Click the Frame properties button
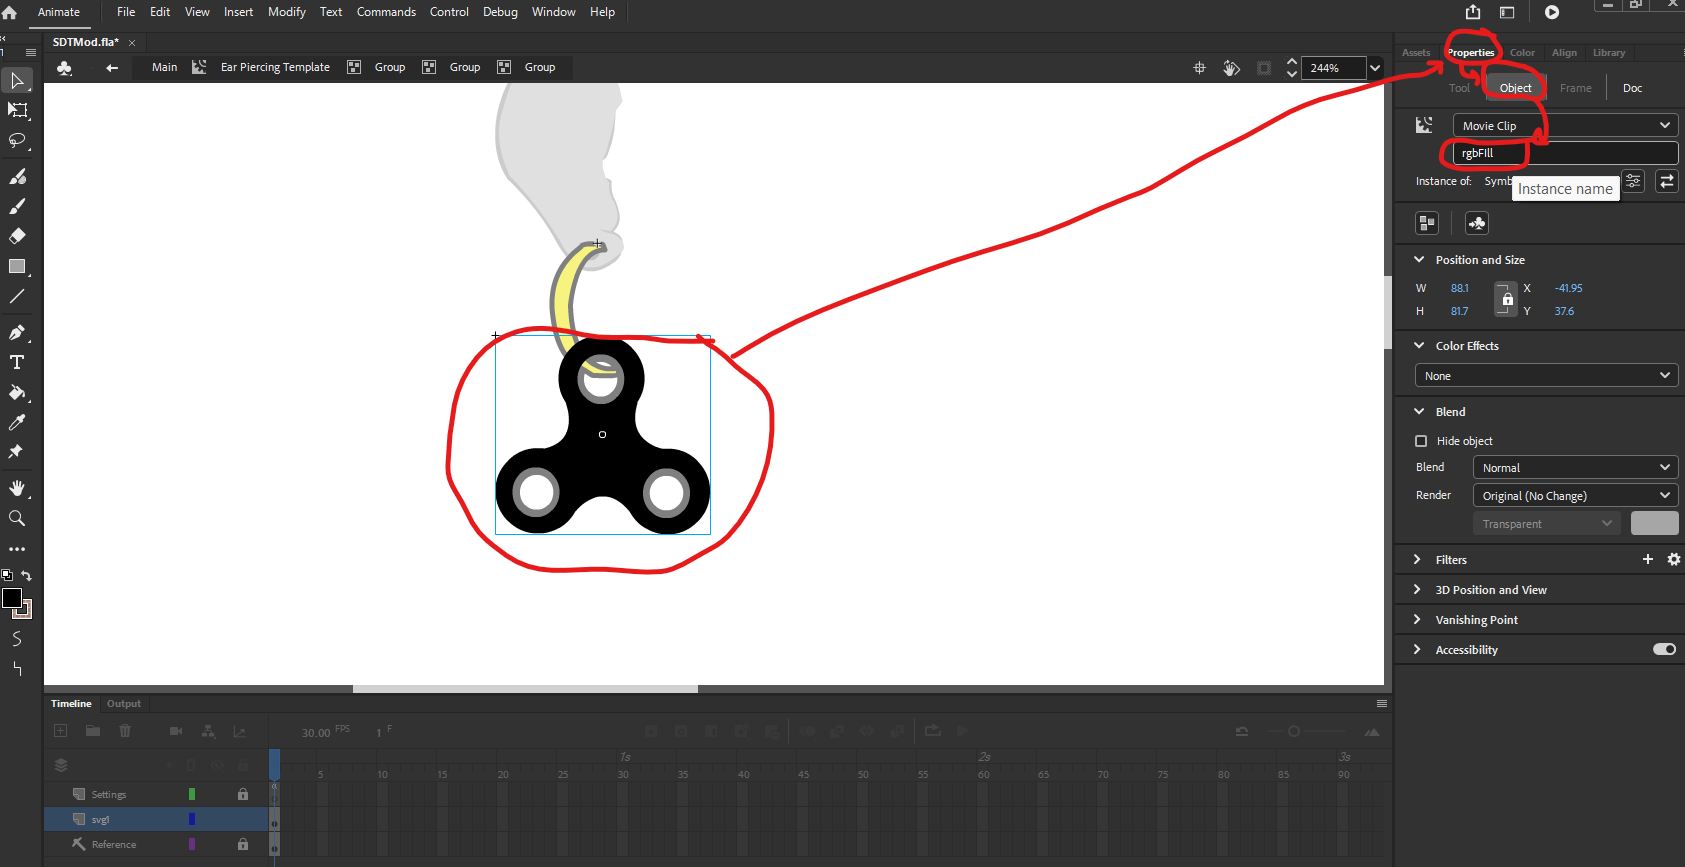The width and height of the screenshot is (1685, 867). (x=1575, y=88)
